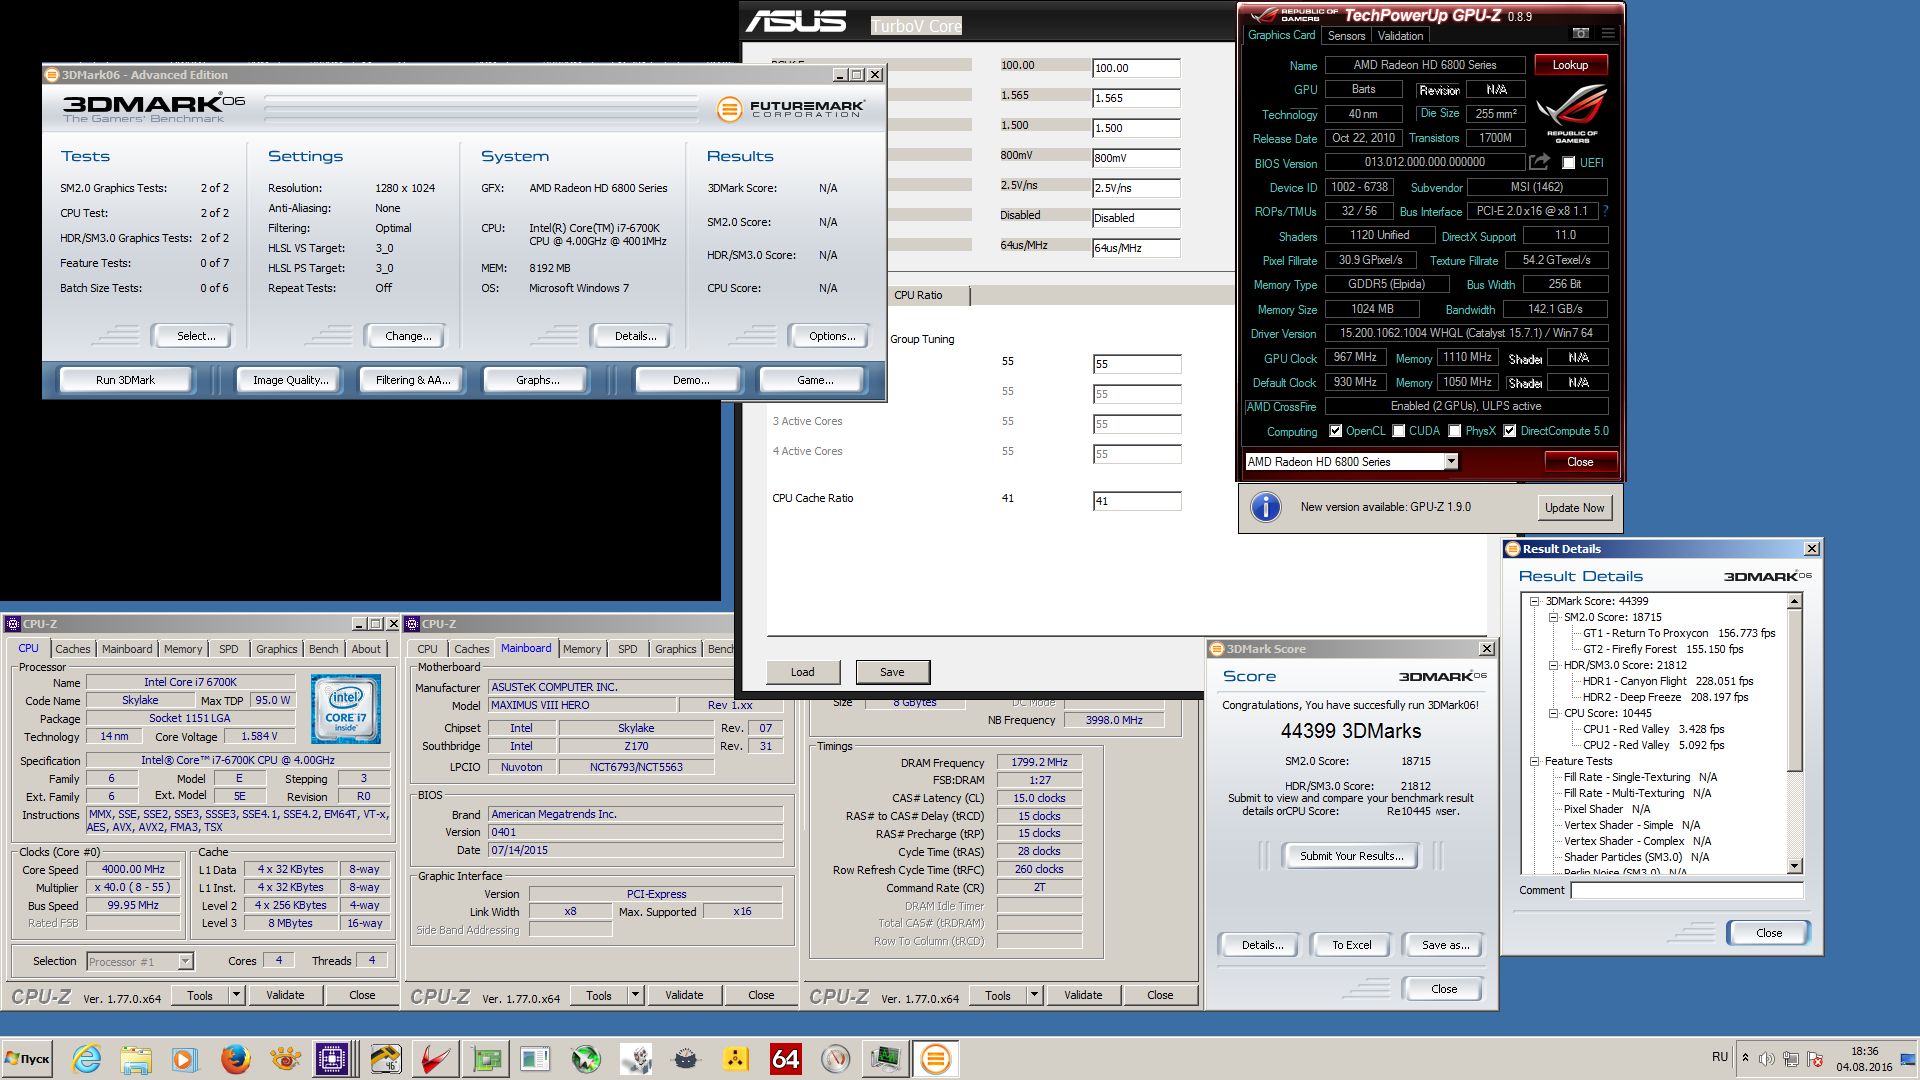Click the Result Details scrollbar down arrow

1794,866
